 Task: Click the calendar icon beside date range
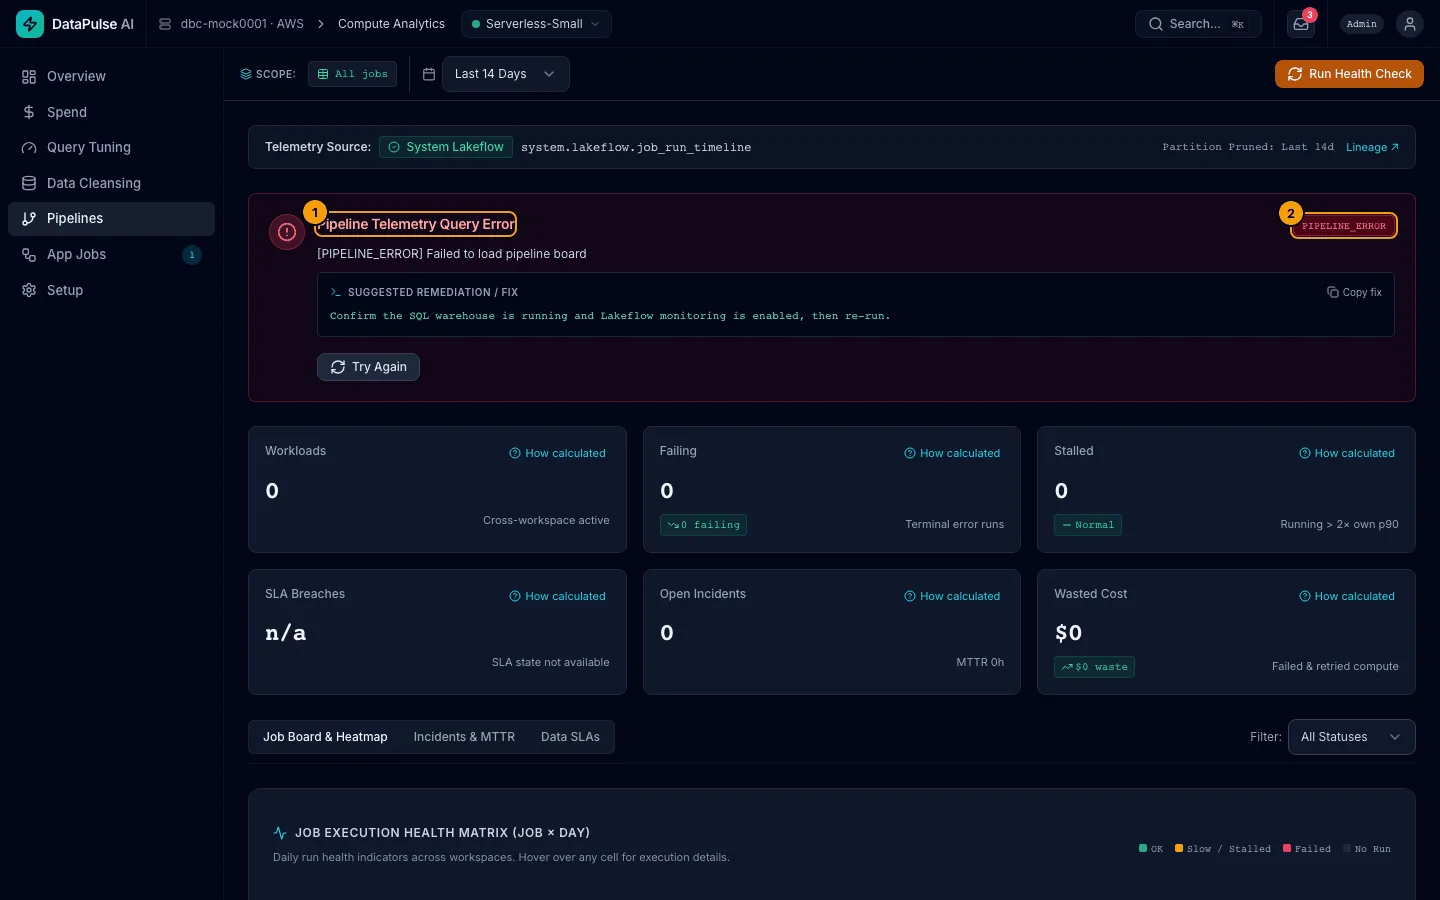[429, 74]
